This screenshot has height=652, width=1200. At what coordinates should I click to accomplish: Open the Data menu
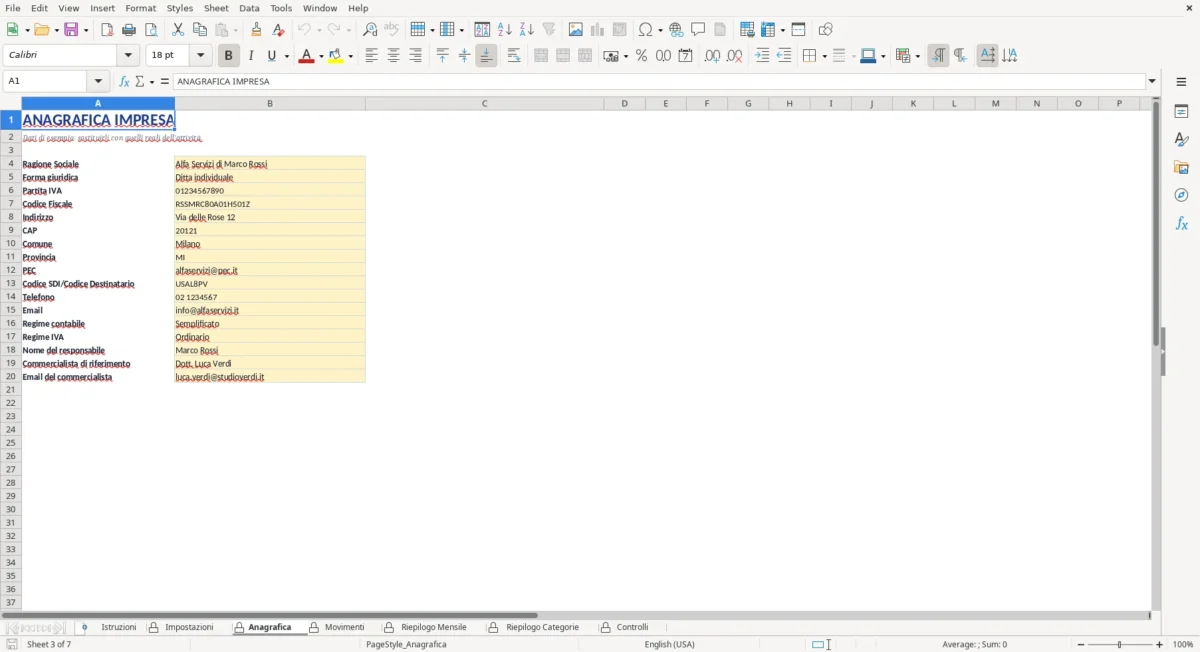point(249,8)
